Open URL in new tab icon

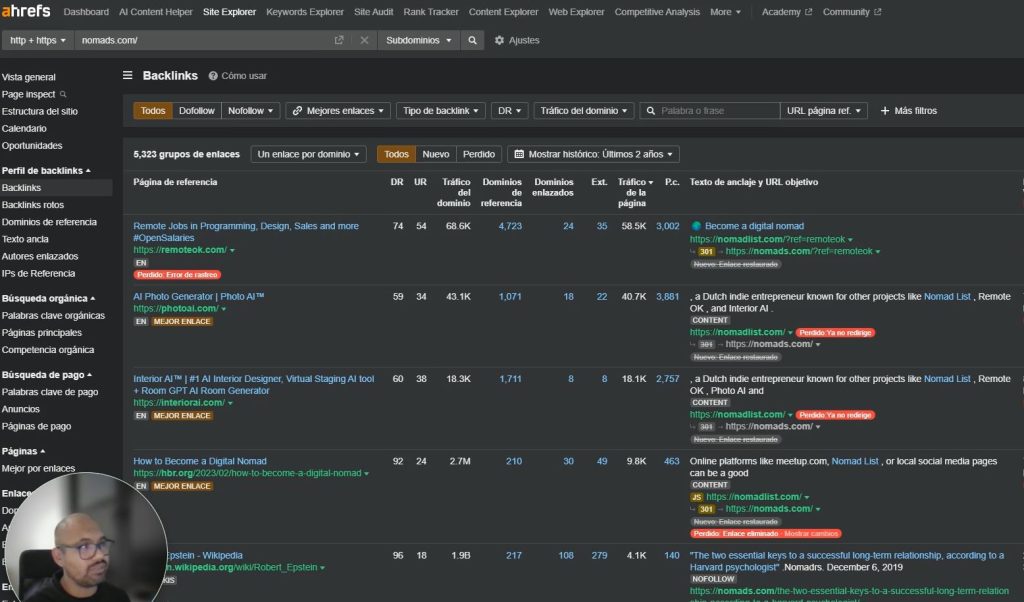339,40
